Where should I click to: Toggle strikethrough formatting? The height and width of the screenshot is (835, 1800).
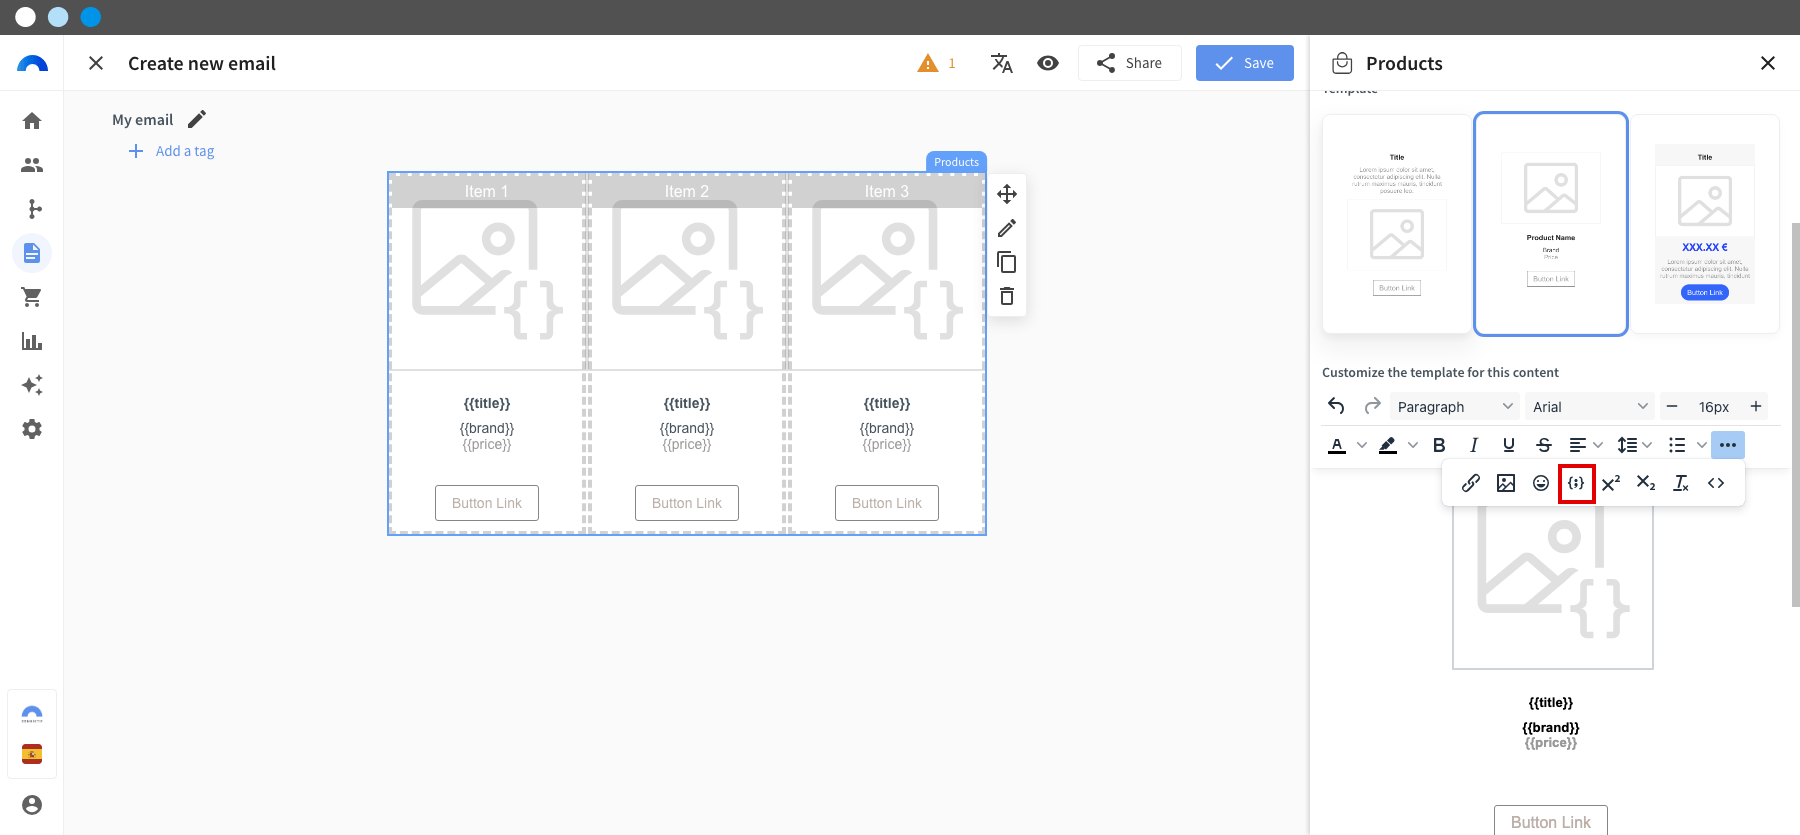click(x=1544, y=445)
